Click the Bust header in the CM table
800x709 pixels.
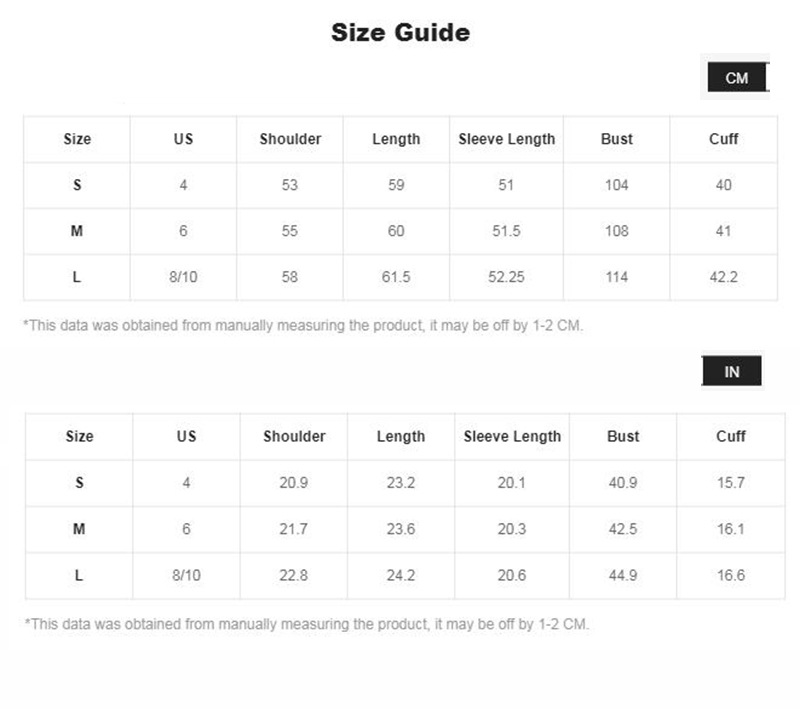tap(617, 139)
